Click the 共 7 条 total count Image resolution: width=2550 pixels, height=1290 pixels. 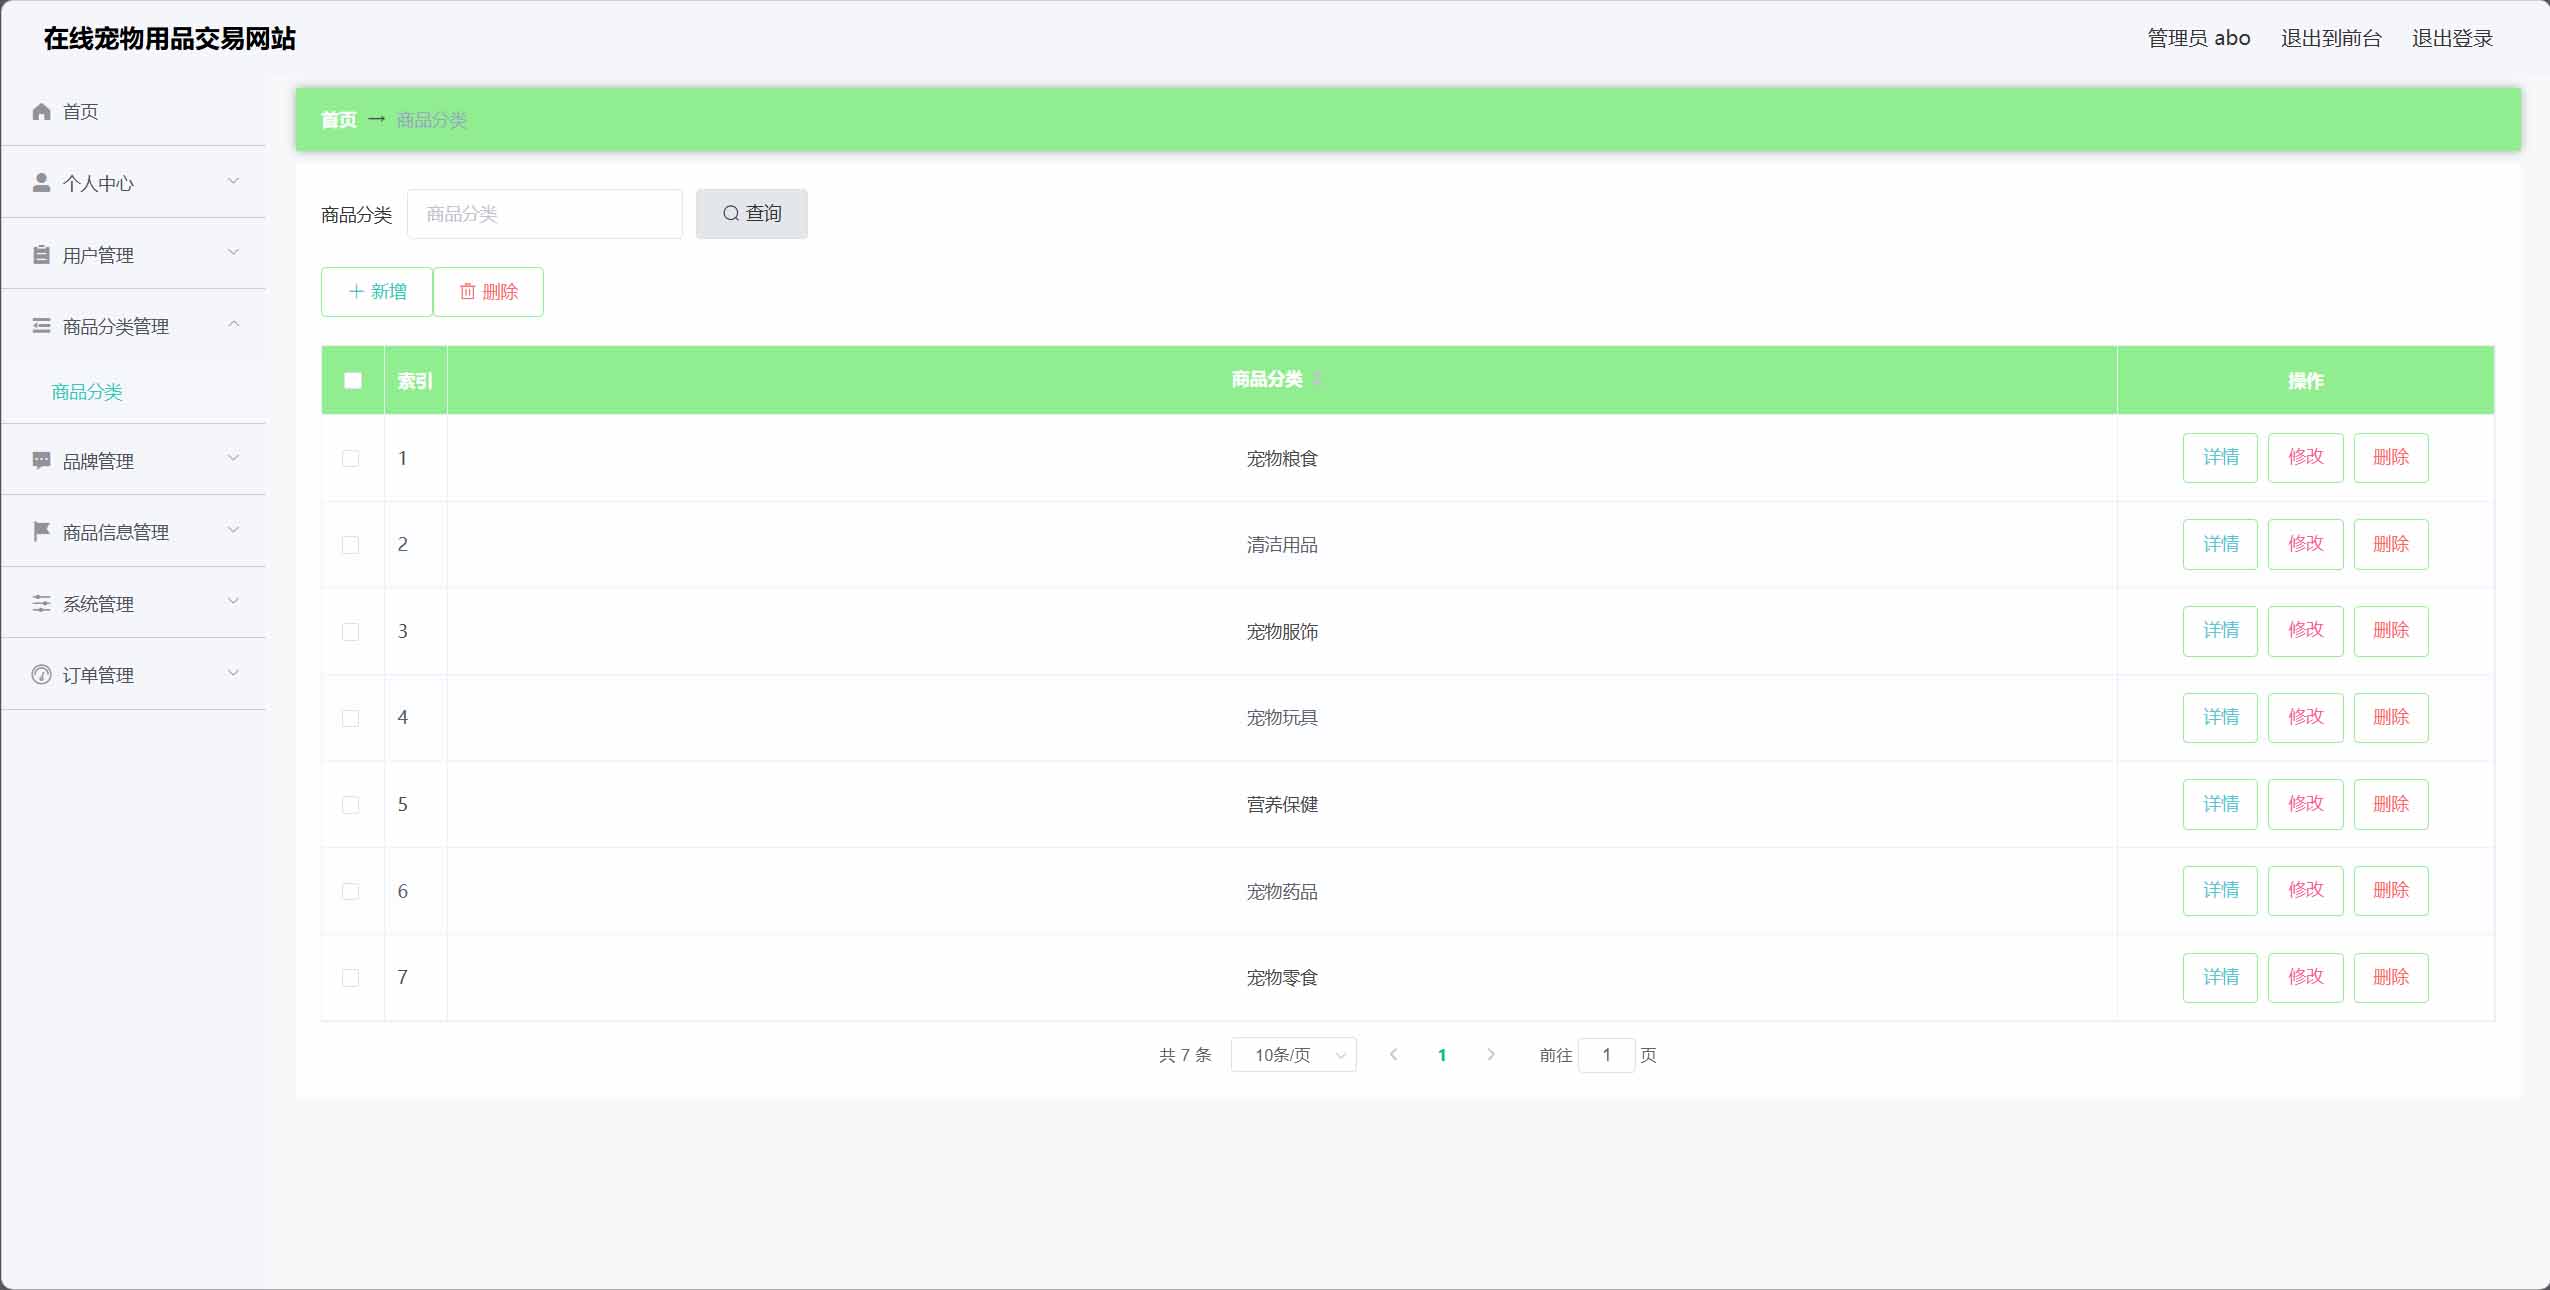[x=1185, y=1055]
